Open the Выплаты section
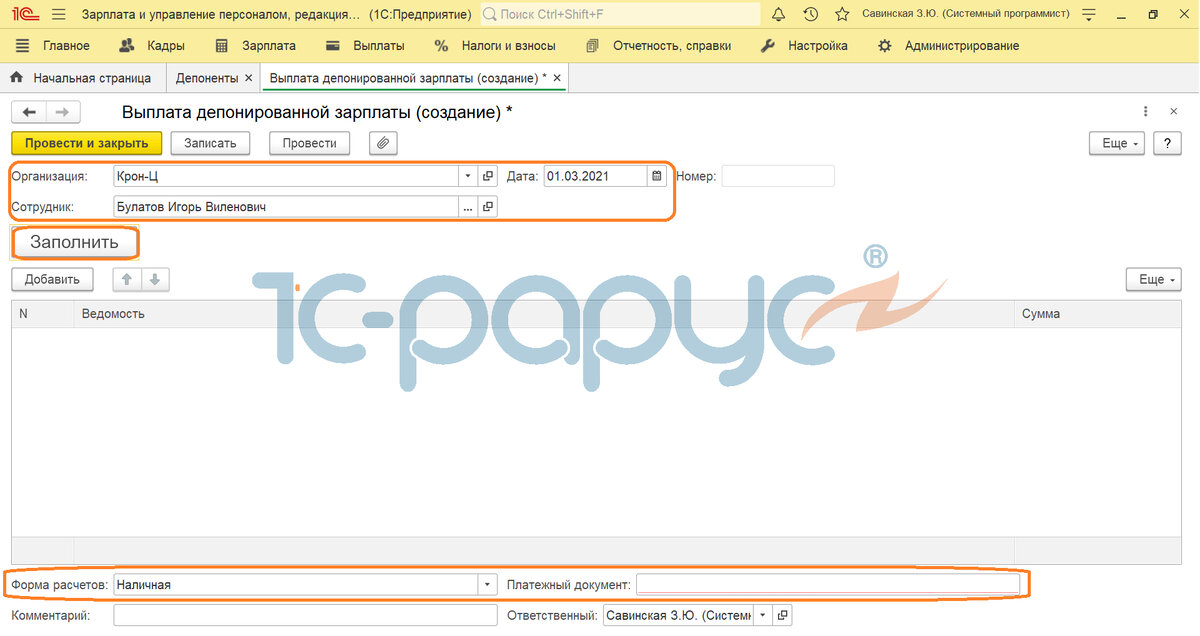 365,46
